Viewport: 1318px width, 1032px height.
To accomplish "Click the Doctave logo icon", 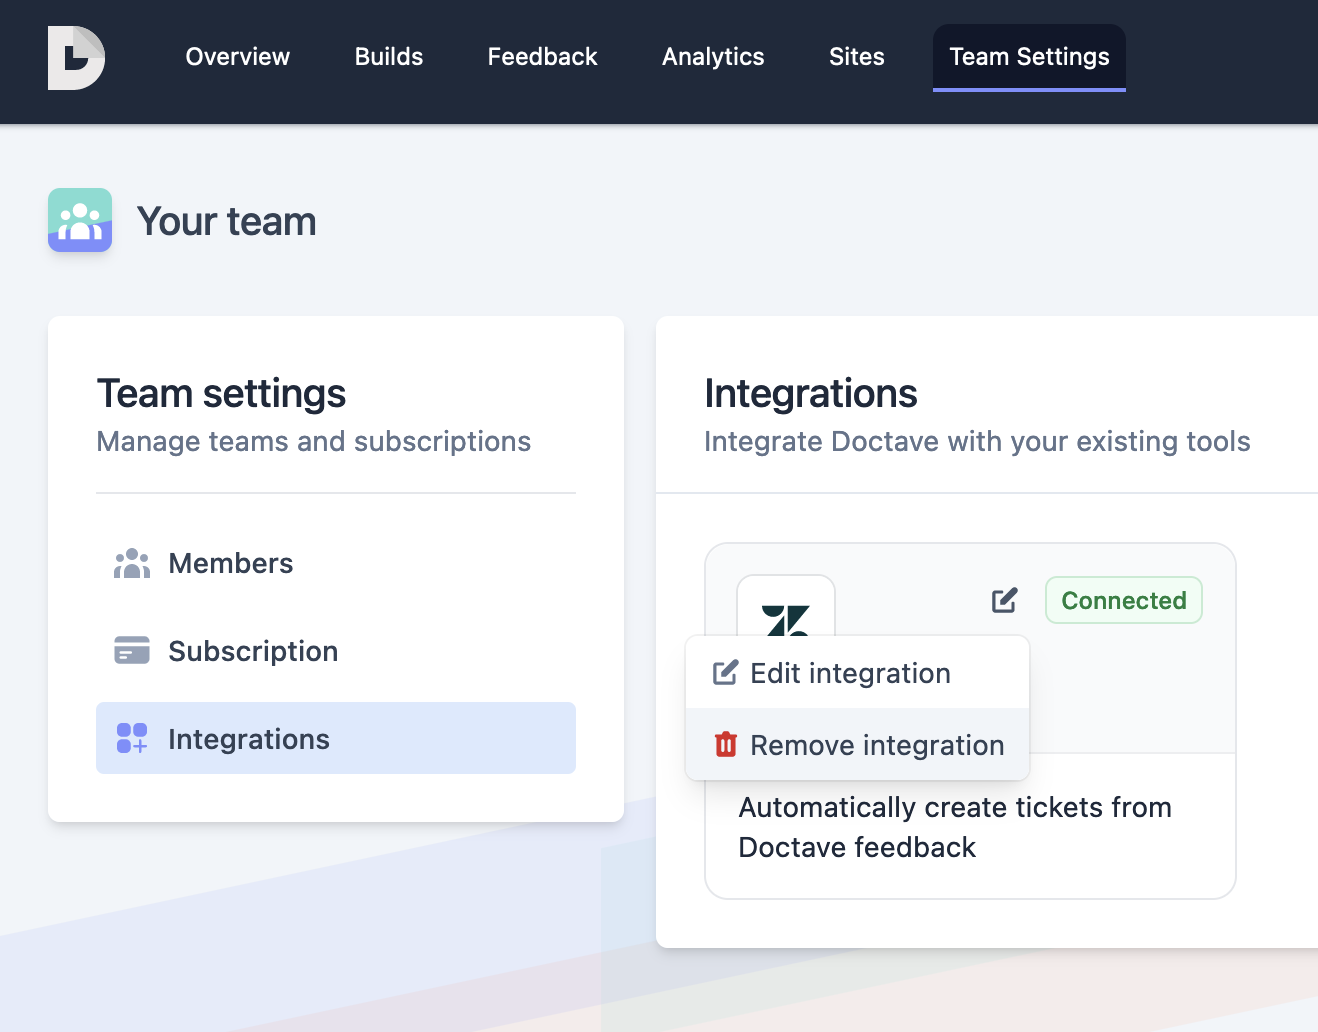I will click(x=75, y=58).
